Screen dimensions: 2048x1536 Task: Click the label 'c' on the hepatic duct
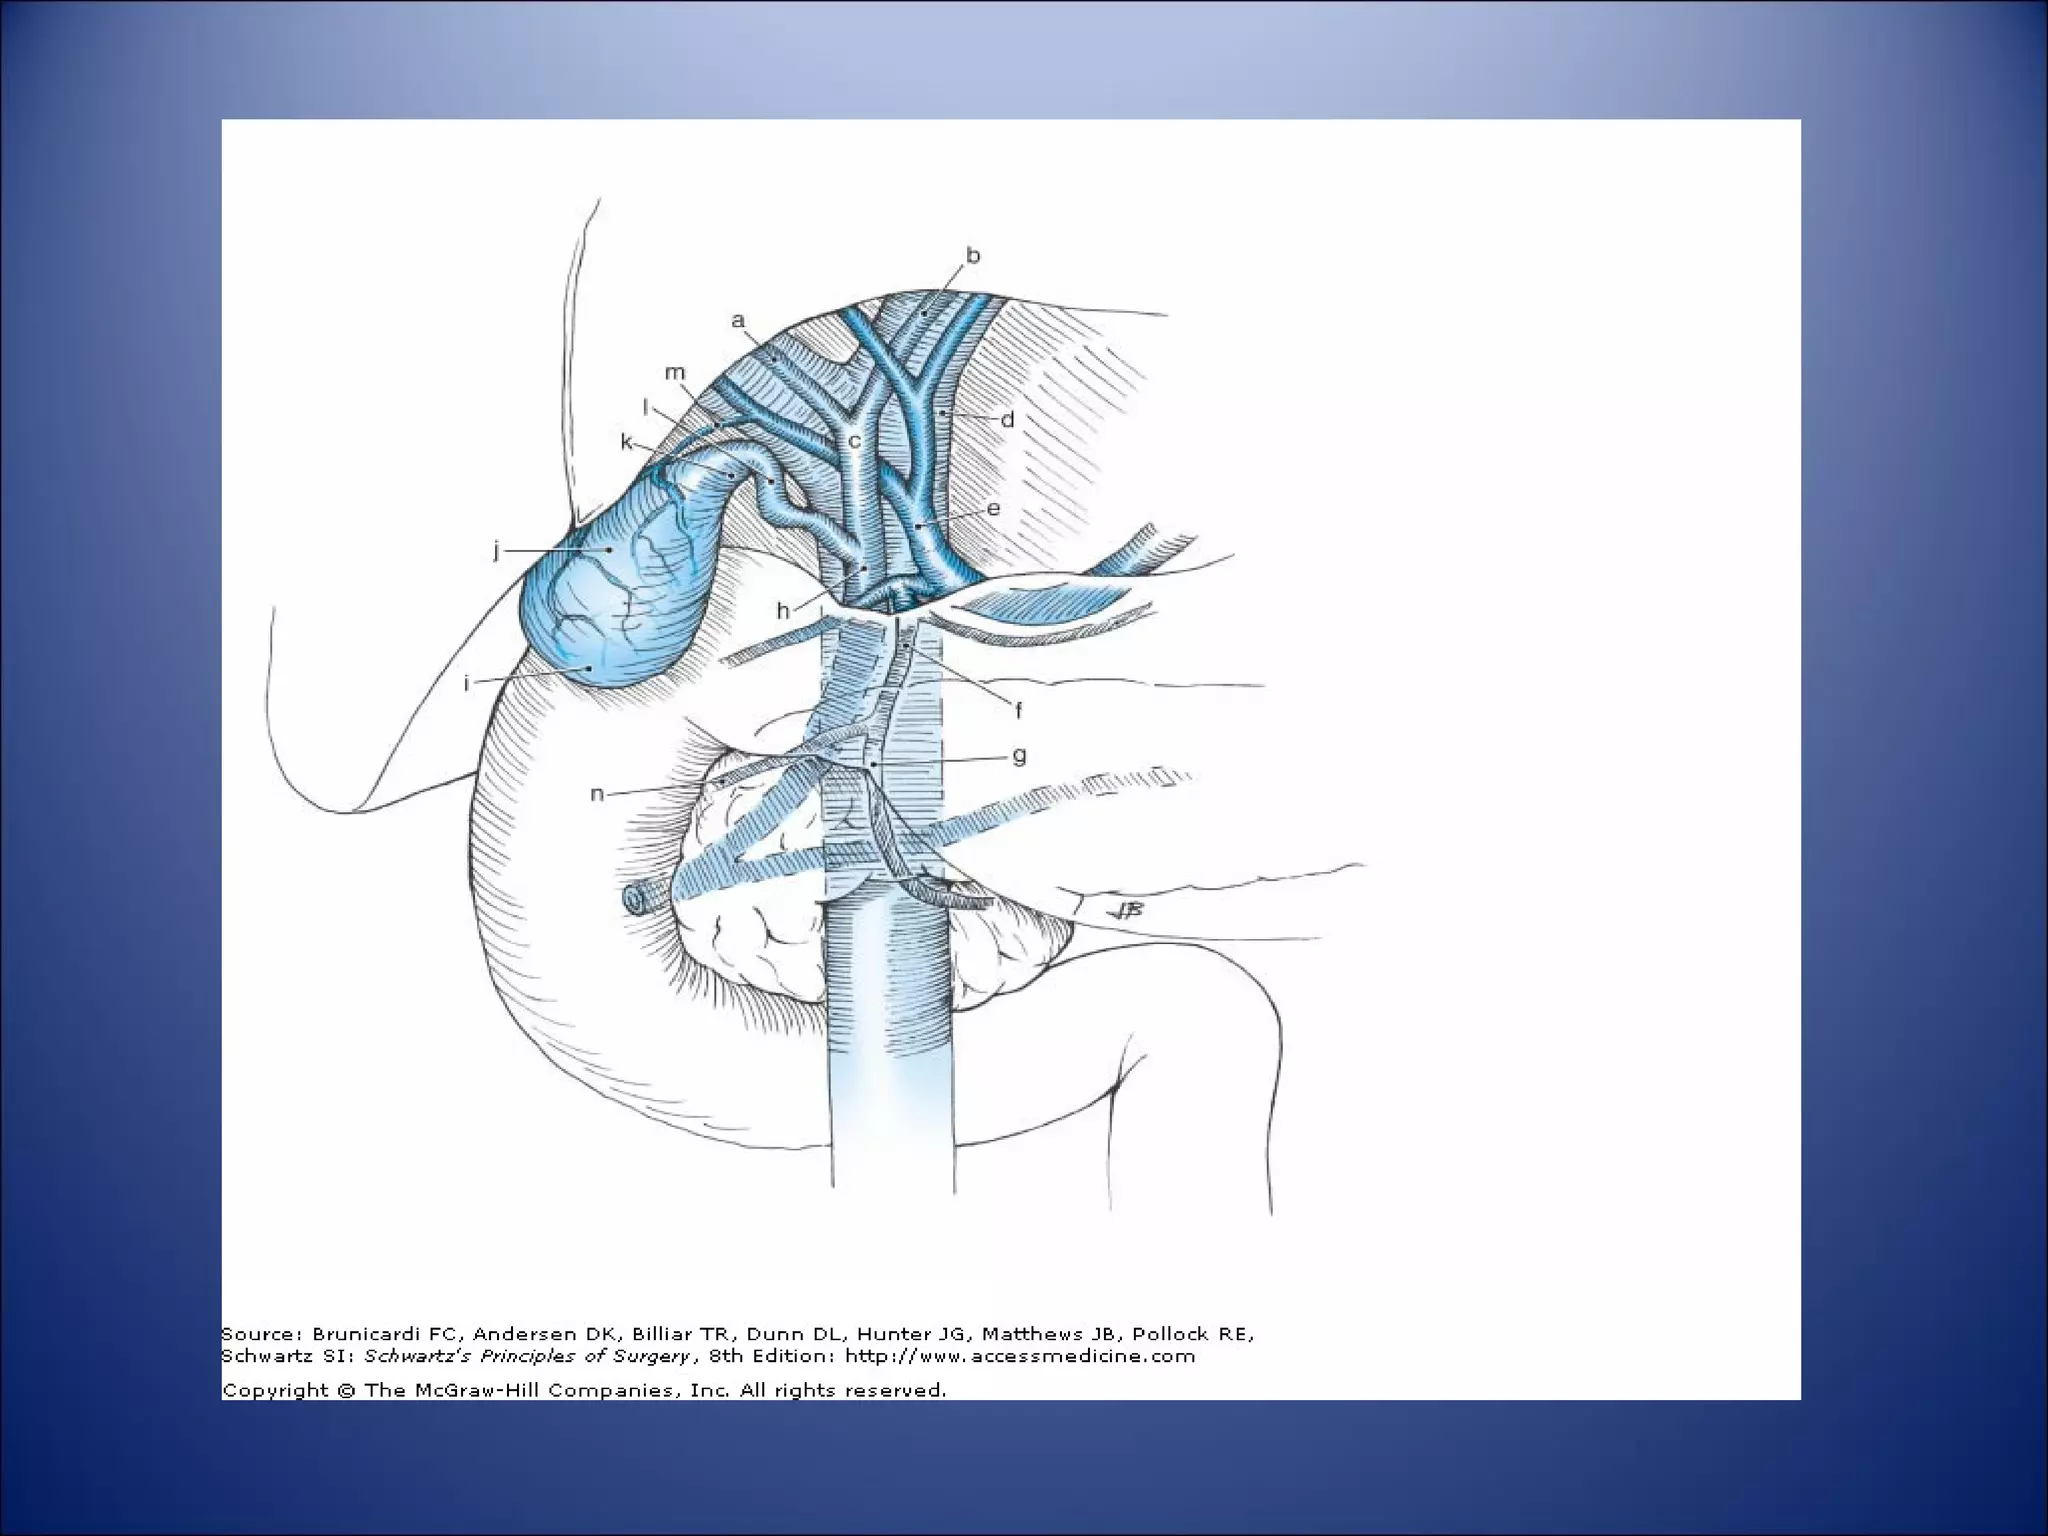(854, 442)
